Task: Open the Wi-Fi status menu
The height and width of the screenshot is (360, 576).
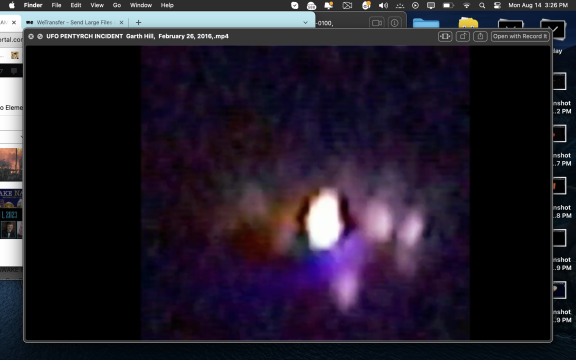Action: (x=467, y=5)
